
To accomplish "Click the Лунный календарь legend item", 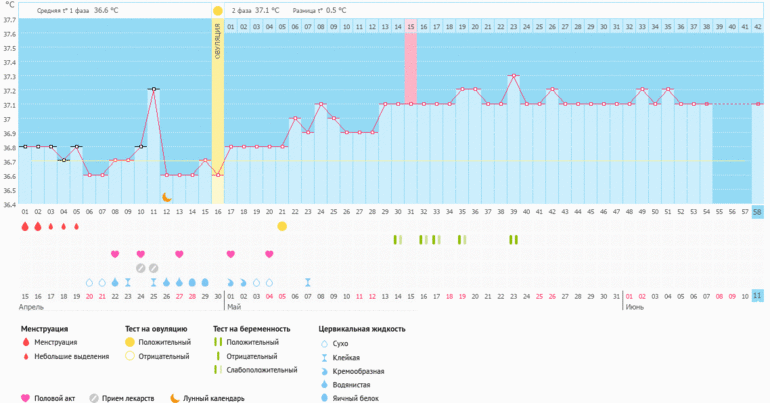I will click(x=212, y=398).
